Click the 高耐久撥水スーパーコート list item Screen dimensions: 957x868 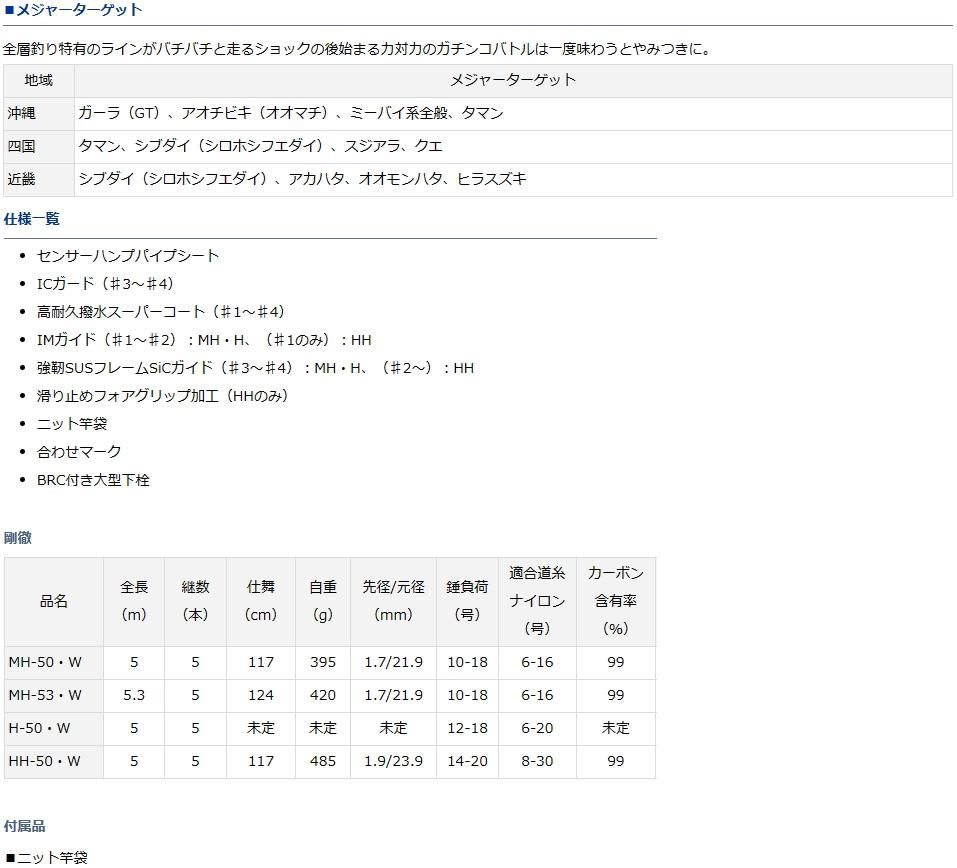(x=161, y=312)
